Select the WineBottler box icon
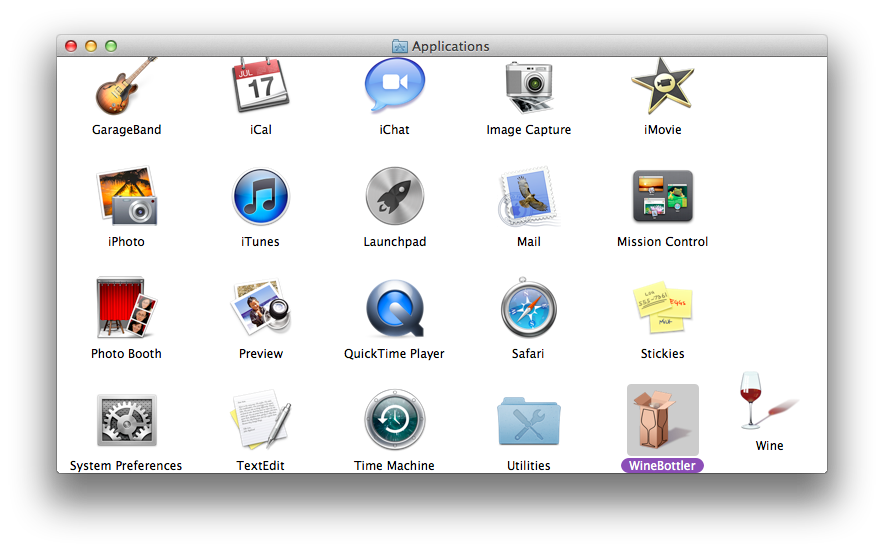The image size is (884, 552). tap(662, 420)
